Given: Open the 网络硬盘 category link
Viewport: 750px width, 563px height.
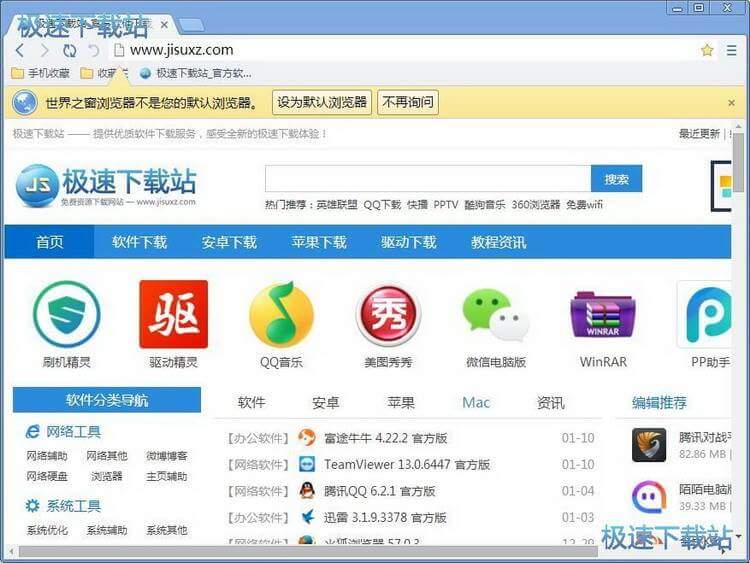Looking at the screenshot, I should (x=47, y=476).
